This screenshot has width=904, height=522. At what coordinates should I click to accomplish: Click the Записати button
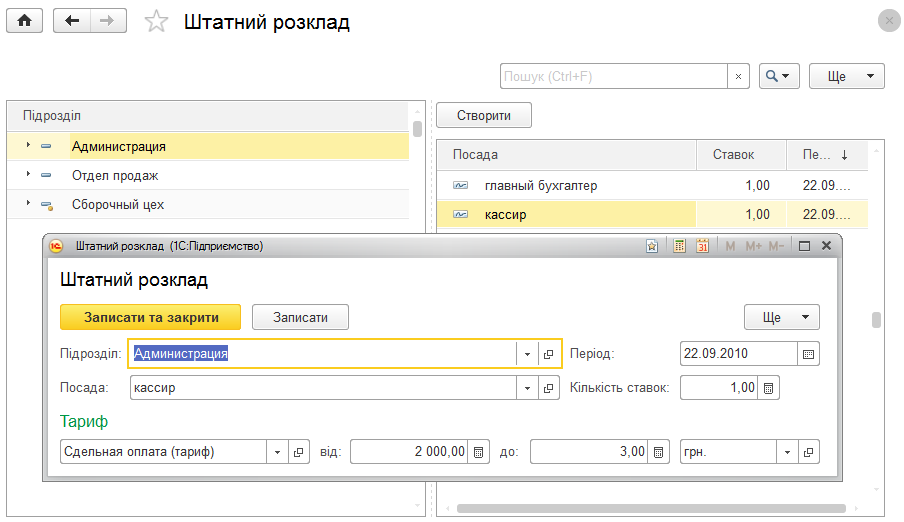pos(300,317)
